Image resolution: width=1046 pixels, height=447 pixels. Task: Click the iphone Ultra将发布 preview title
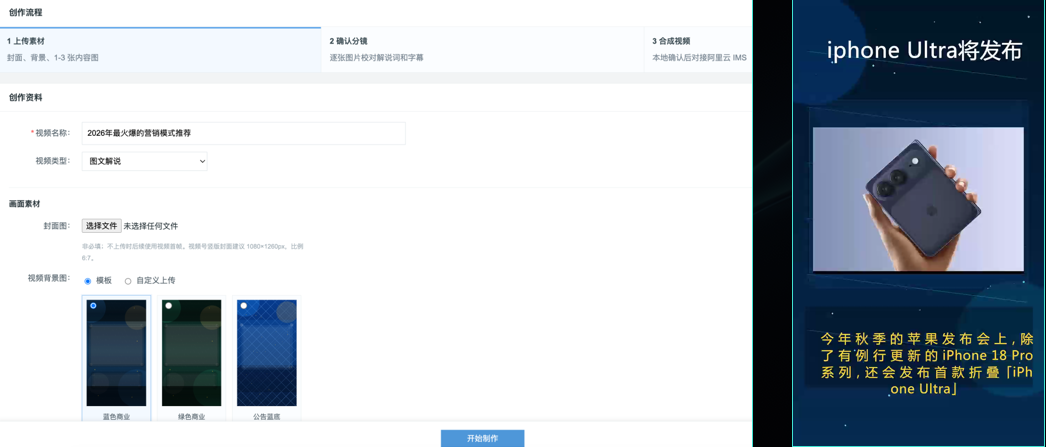point(925,51)
